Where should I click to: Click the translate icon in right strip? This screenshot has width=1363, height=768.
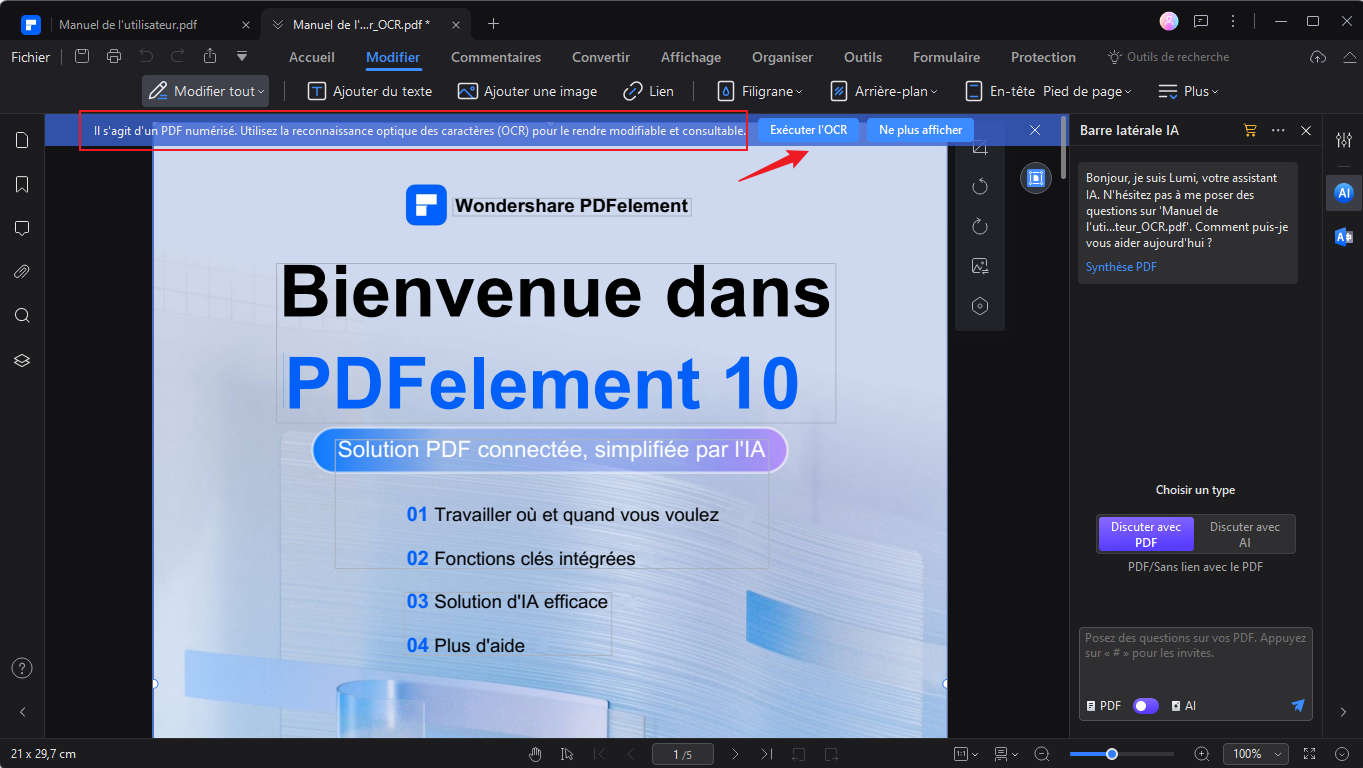click(1343, 237)
